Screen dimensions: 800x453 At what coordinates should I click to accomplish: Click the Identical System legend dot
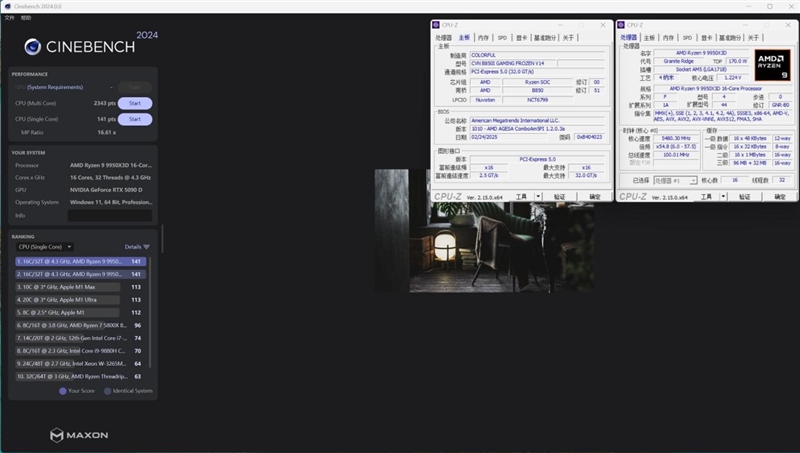(107, 391)
